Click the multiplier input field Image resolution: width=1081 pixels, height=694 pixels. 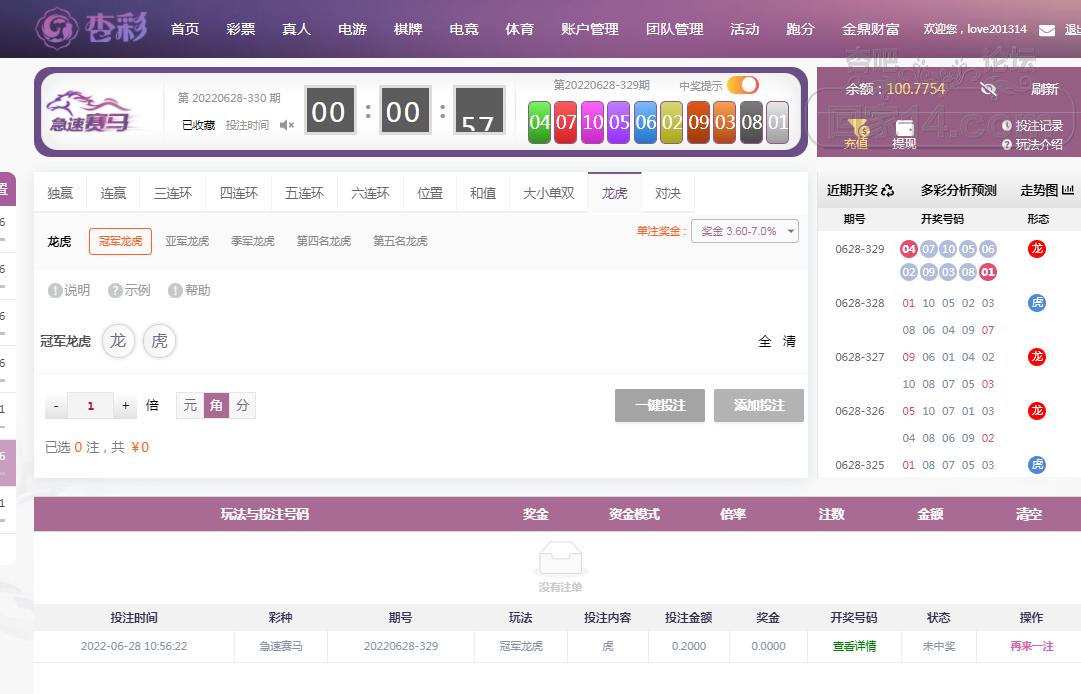tap(91, 406)
